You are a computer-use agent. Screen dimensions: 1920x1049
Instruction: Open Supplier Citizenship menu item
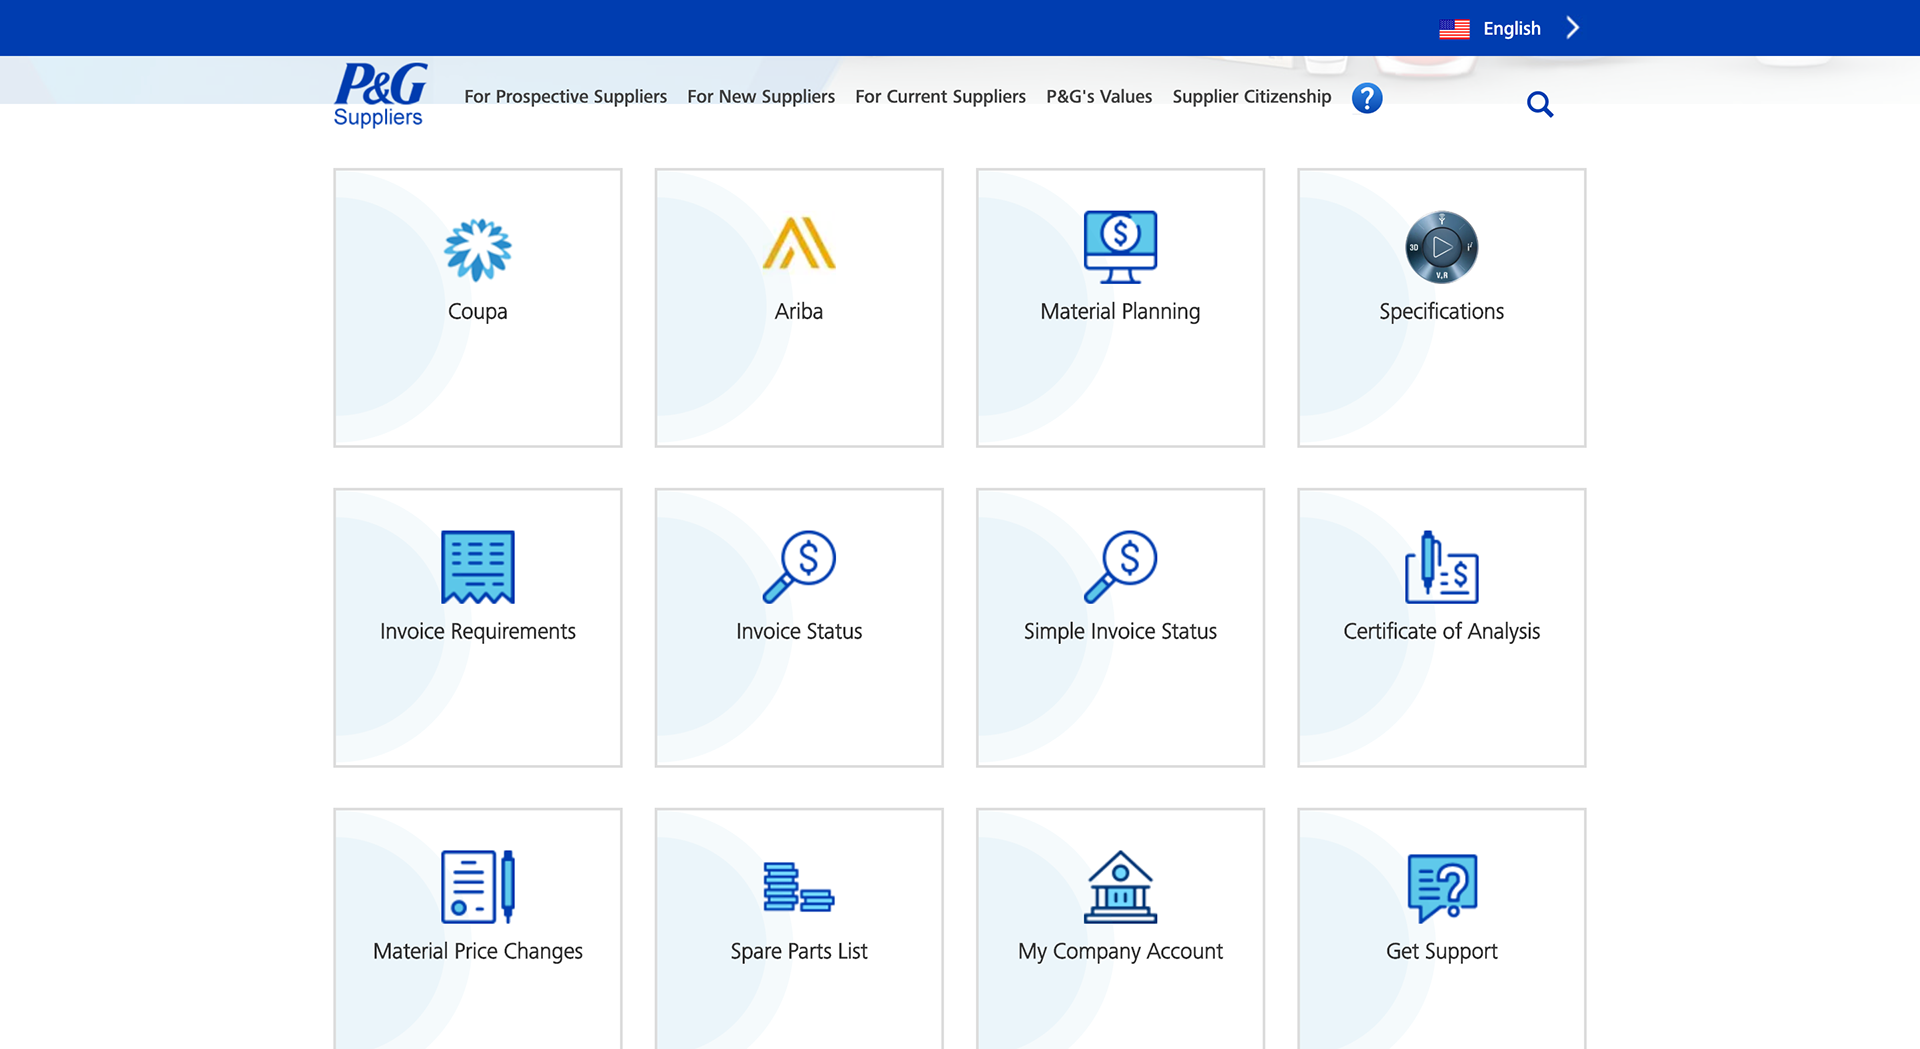click(1252, 97)
